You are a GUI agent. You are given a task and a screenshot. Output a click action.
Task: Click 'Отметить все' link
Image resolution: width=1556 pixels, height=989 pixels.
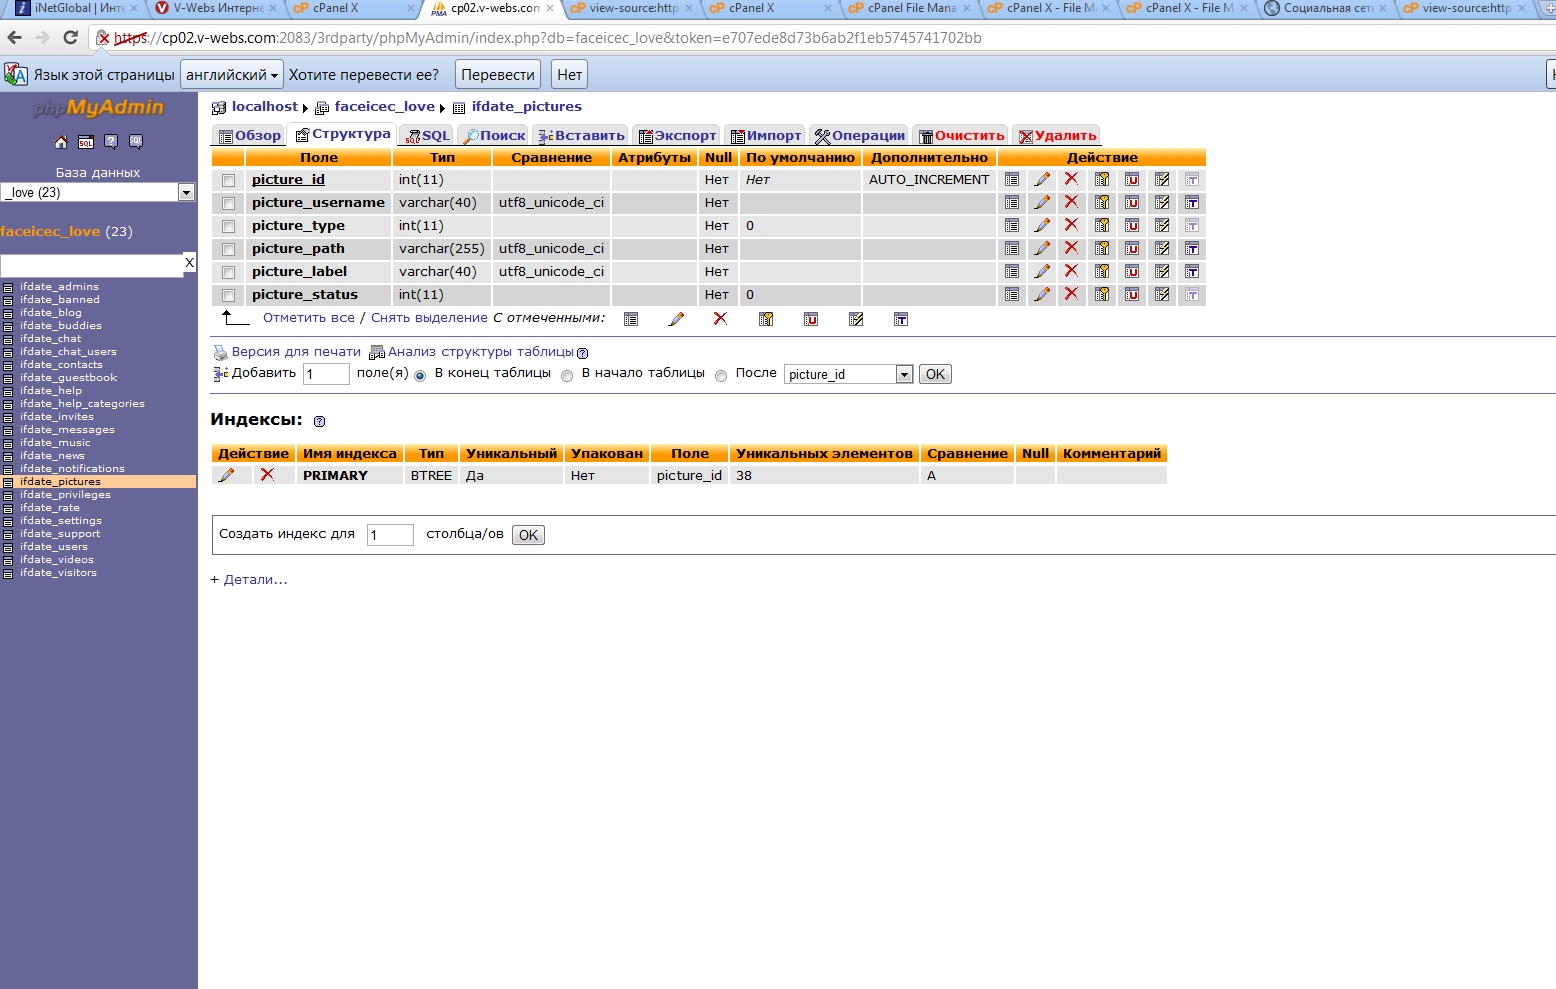[x=309, y=318]
